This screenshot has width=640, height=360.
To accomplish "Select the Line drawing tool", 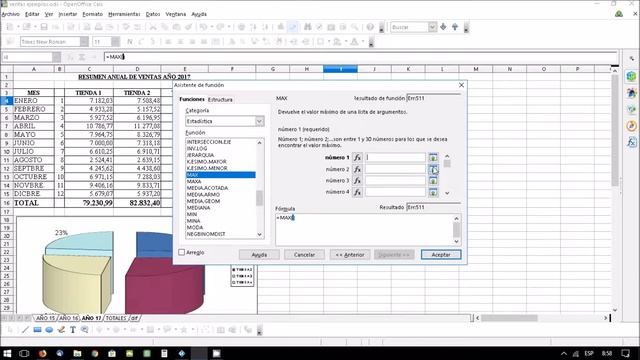I will pyautogui.click(x=25, y=330).
